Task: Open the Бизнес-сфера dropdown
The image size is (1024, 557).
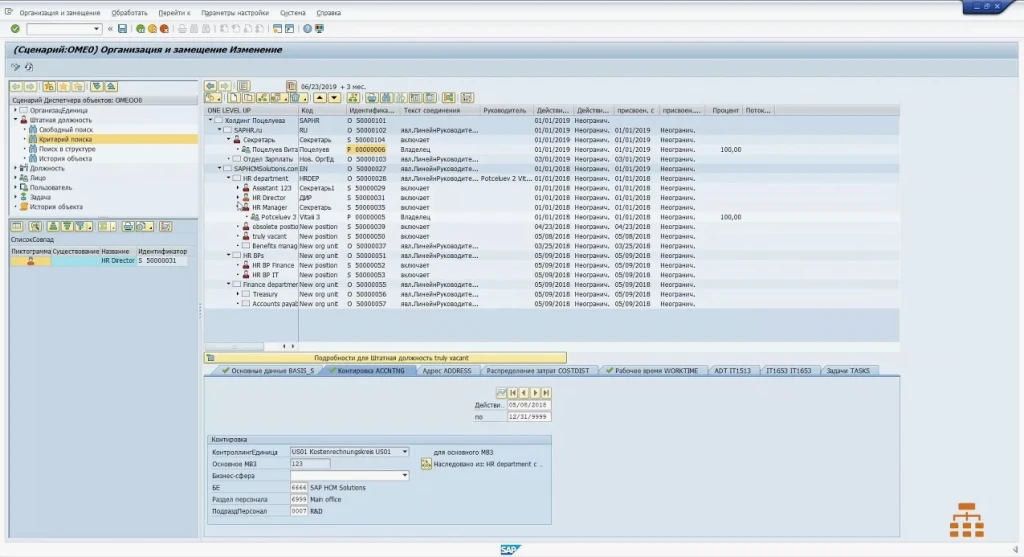Action: pyautogui.click(x=404, y=475)
